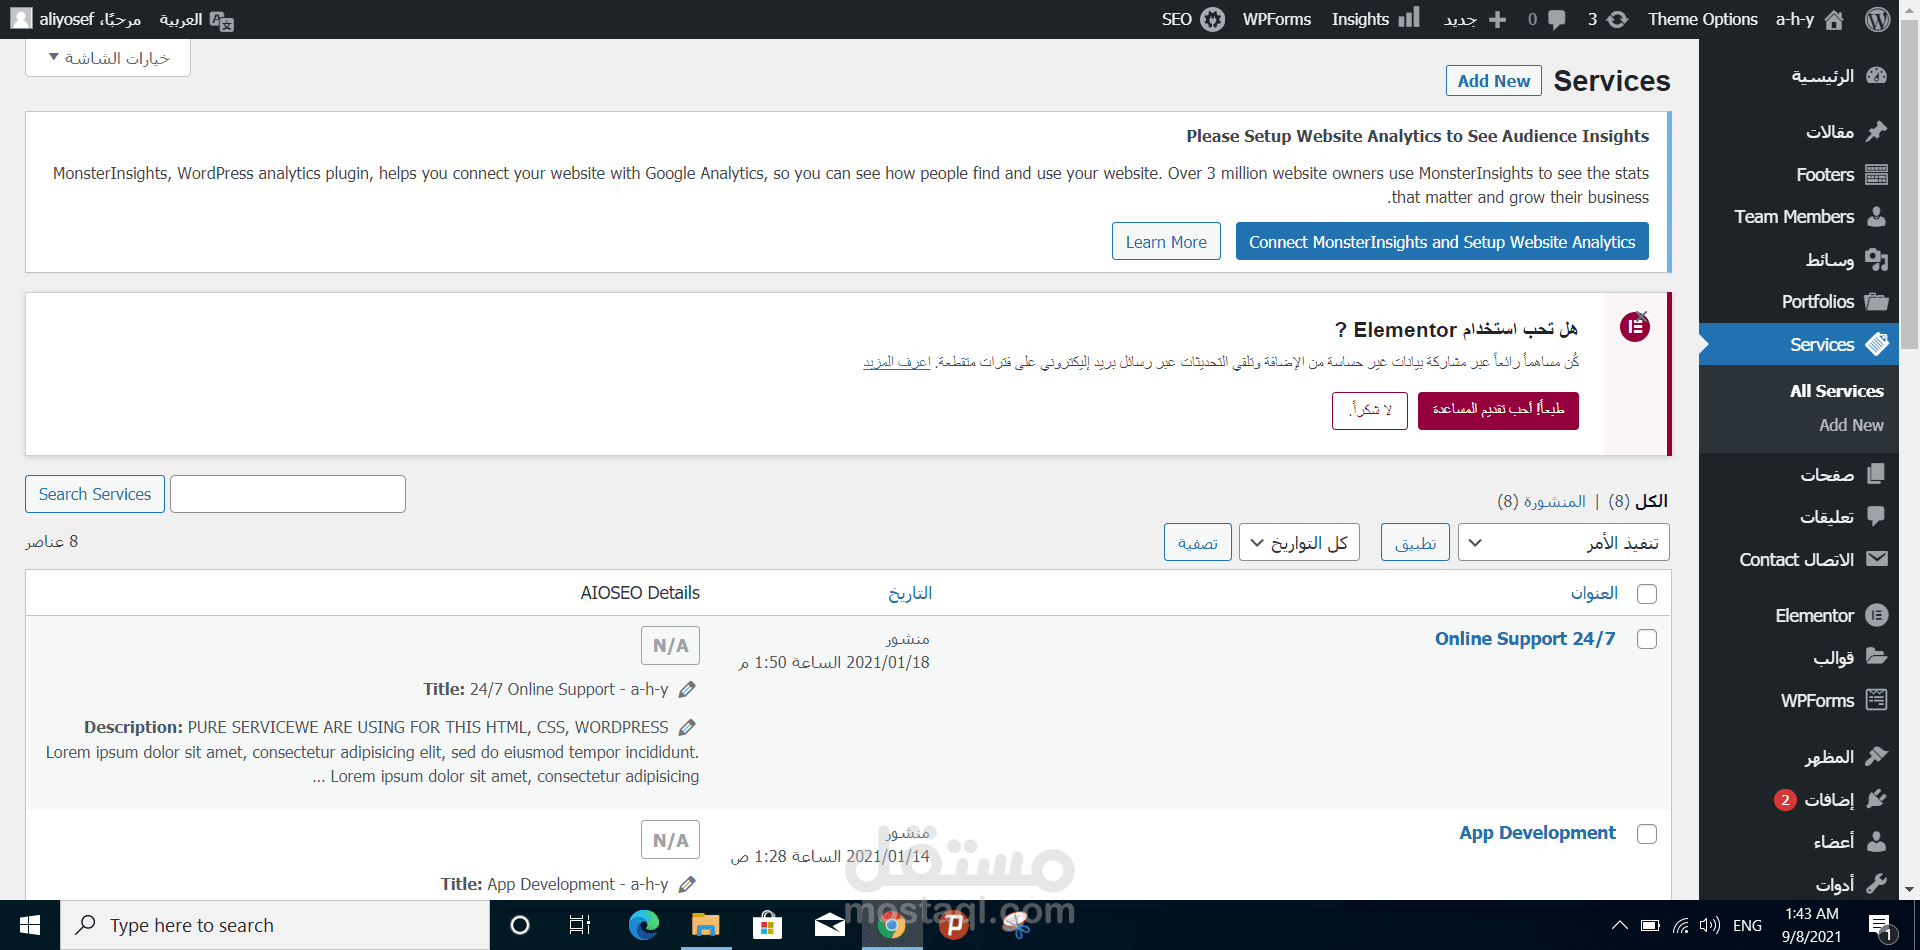Open the Footers sidebar menu
Viewport: 1920px width, 950px height.
click(x=1799, y=174)
